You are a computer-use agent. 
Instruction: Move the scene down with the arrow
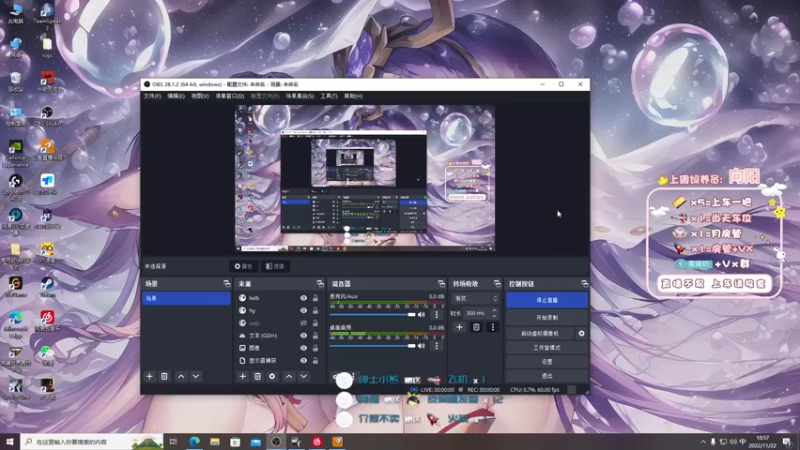click(x=196, y=377)
